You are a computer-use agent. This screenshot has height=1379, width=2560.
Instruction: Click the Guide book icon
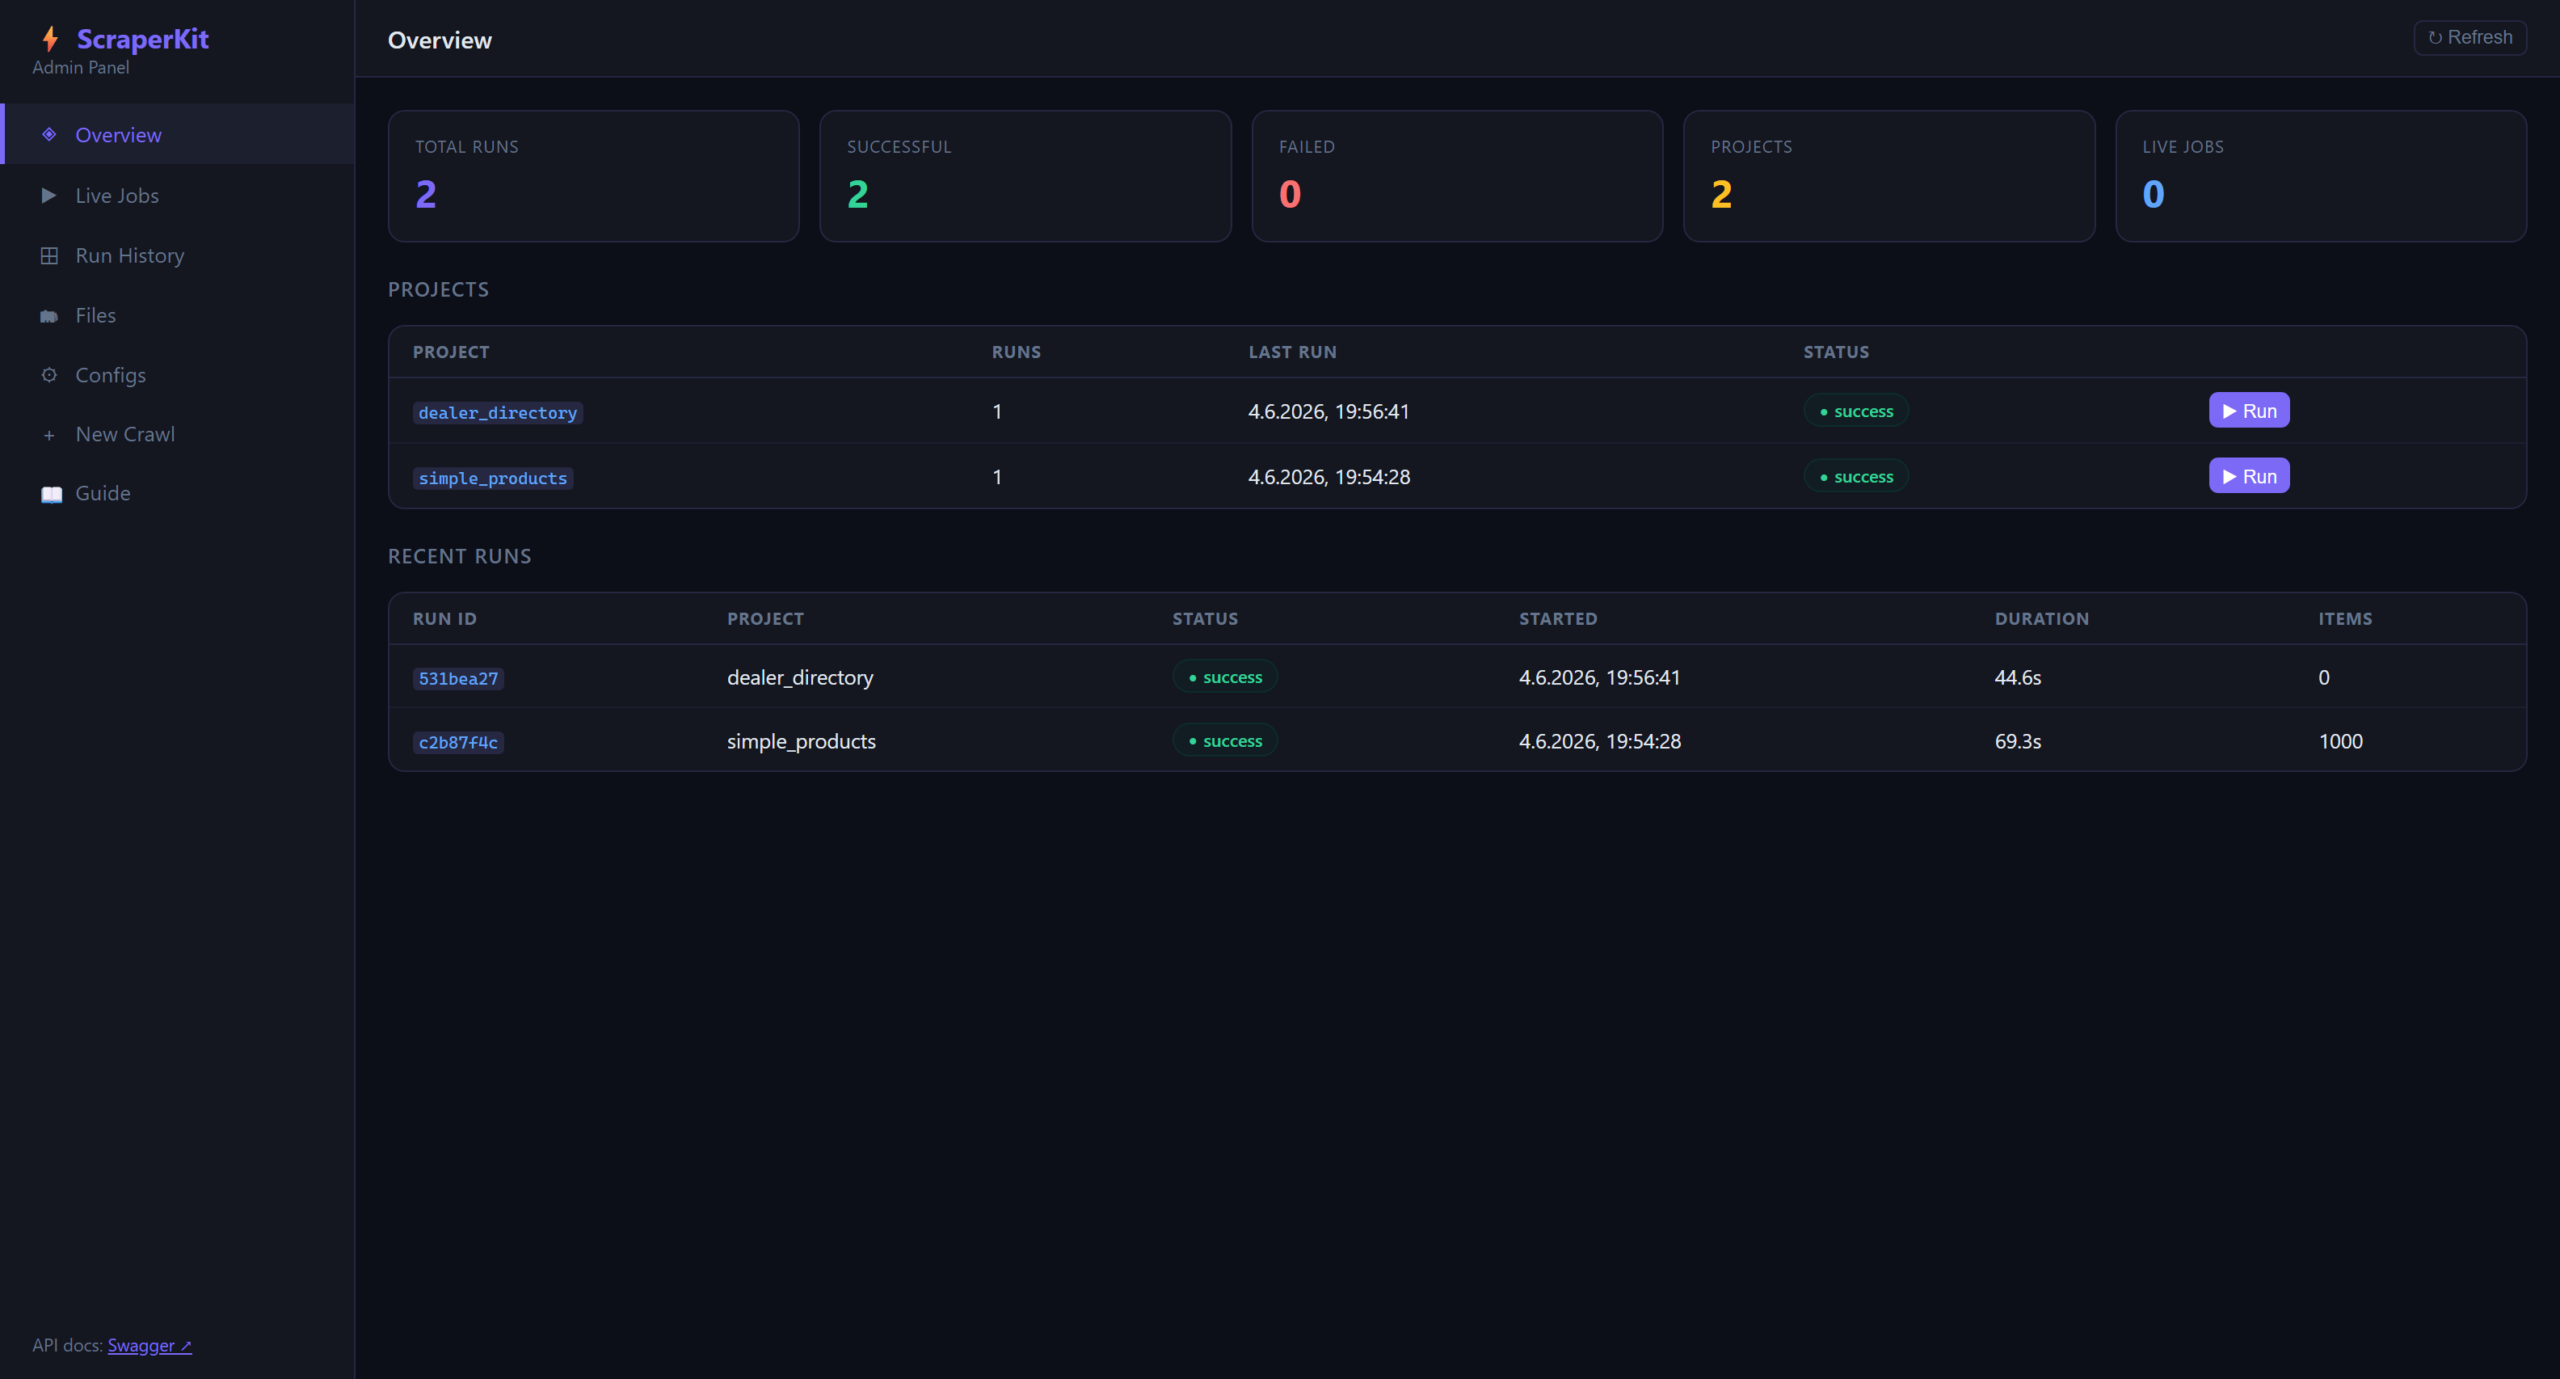(x=51, y=494)
